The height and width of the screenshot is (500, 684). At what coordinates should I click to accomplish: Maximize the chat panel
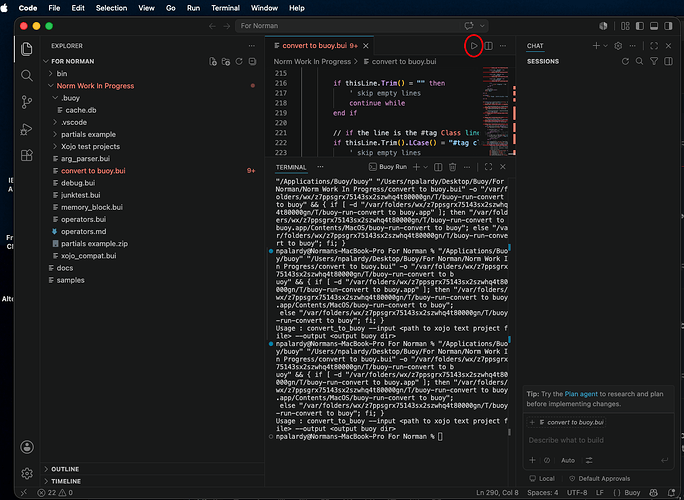pos(654,46)
